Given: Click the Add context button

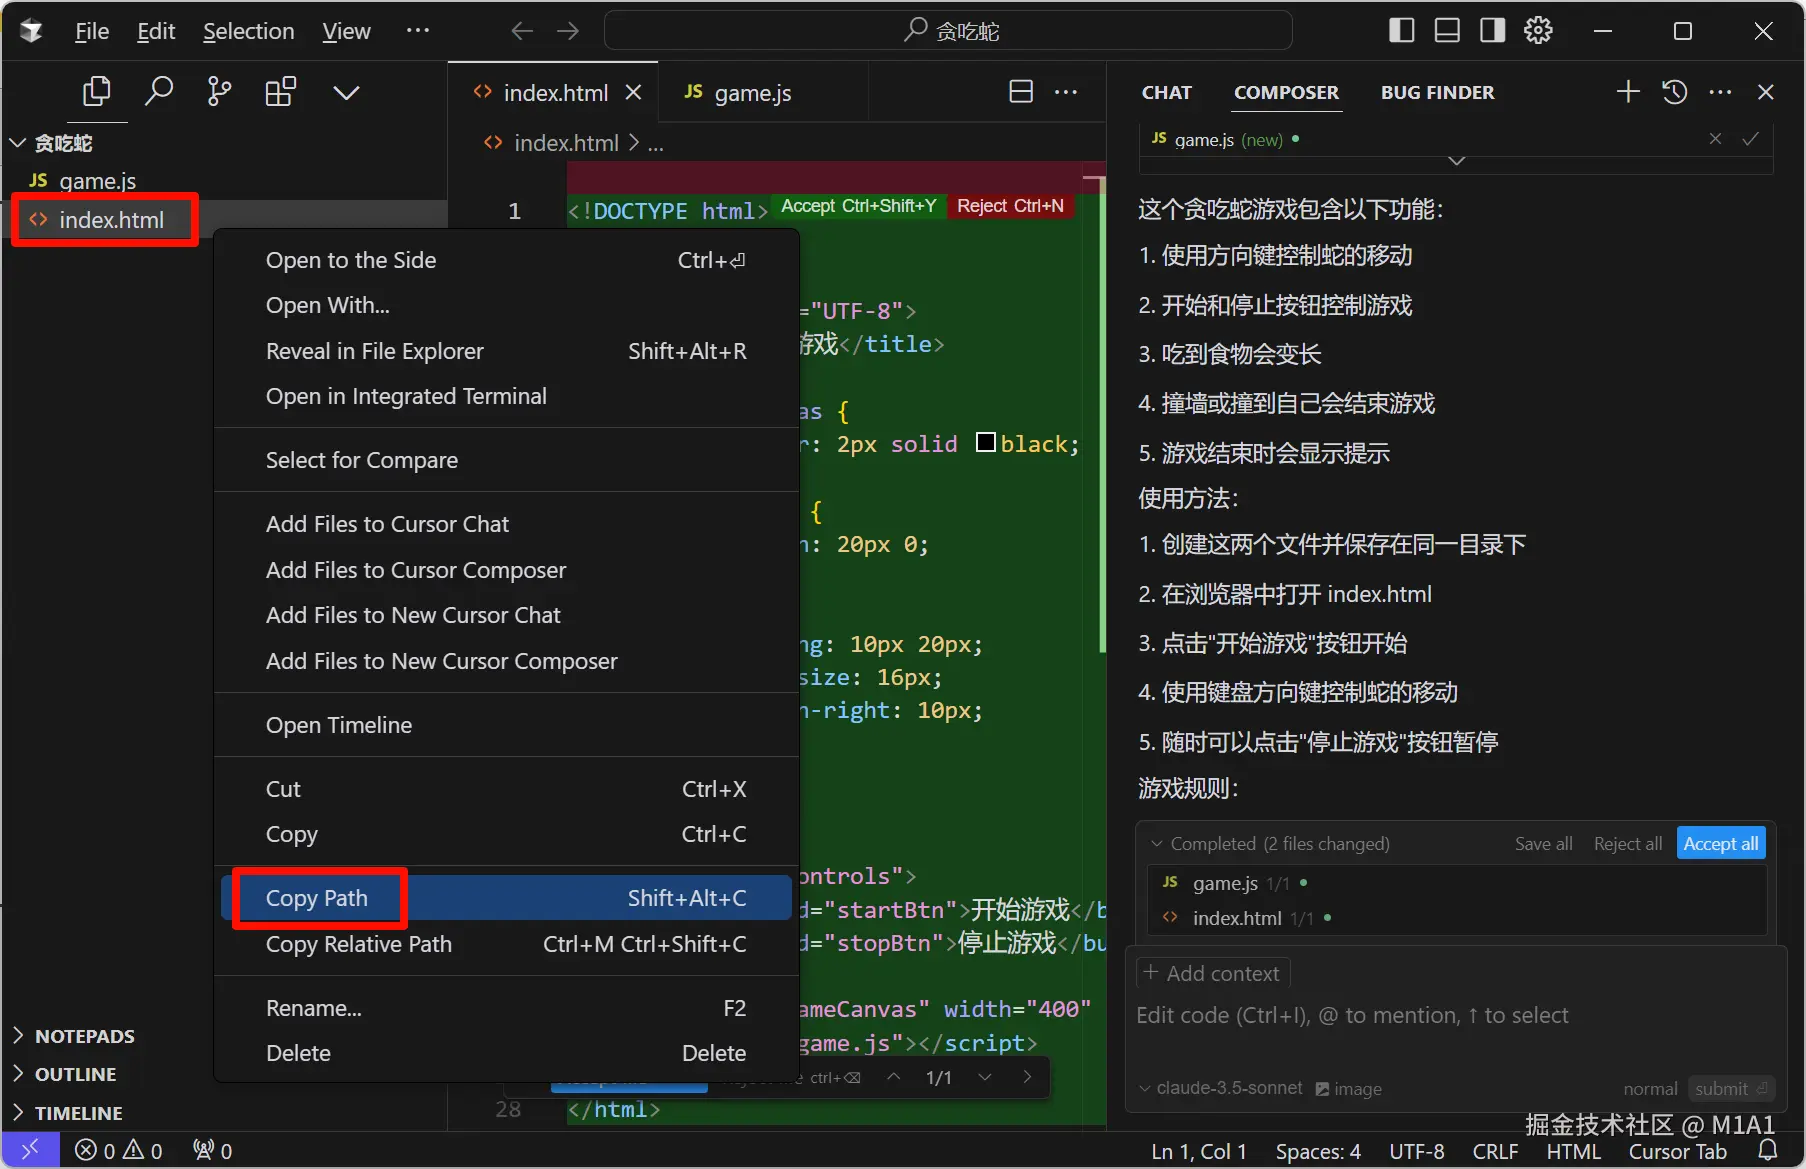Looking at the screenshot, I should (x=1213, y=973).
